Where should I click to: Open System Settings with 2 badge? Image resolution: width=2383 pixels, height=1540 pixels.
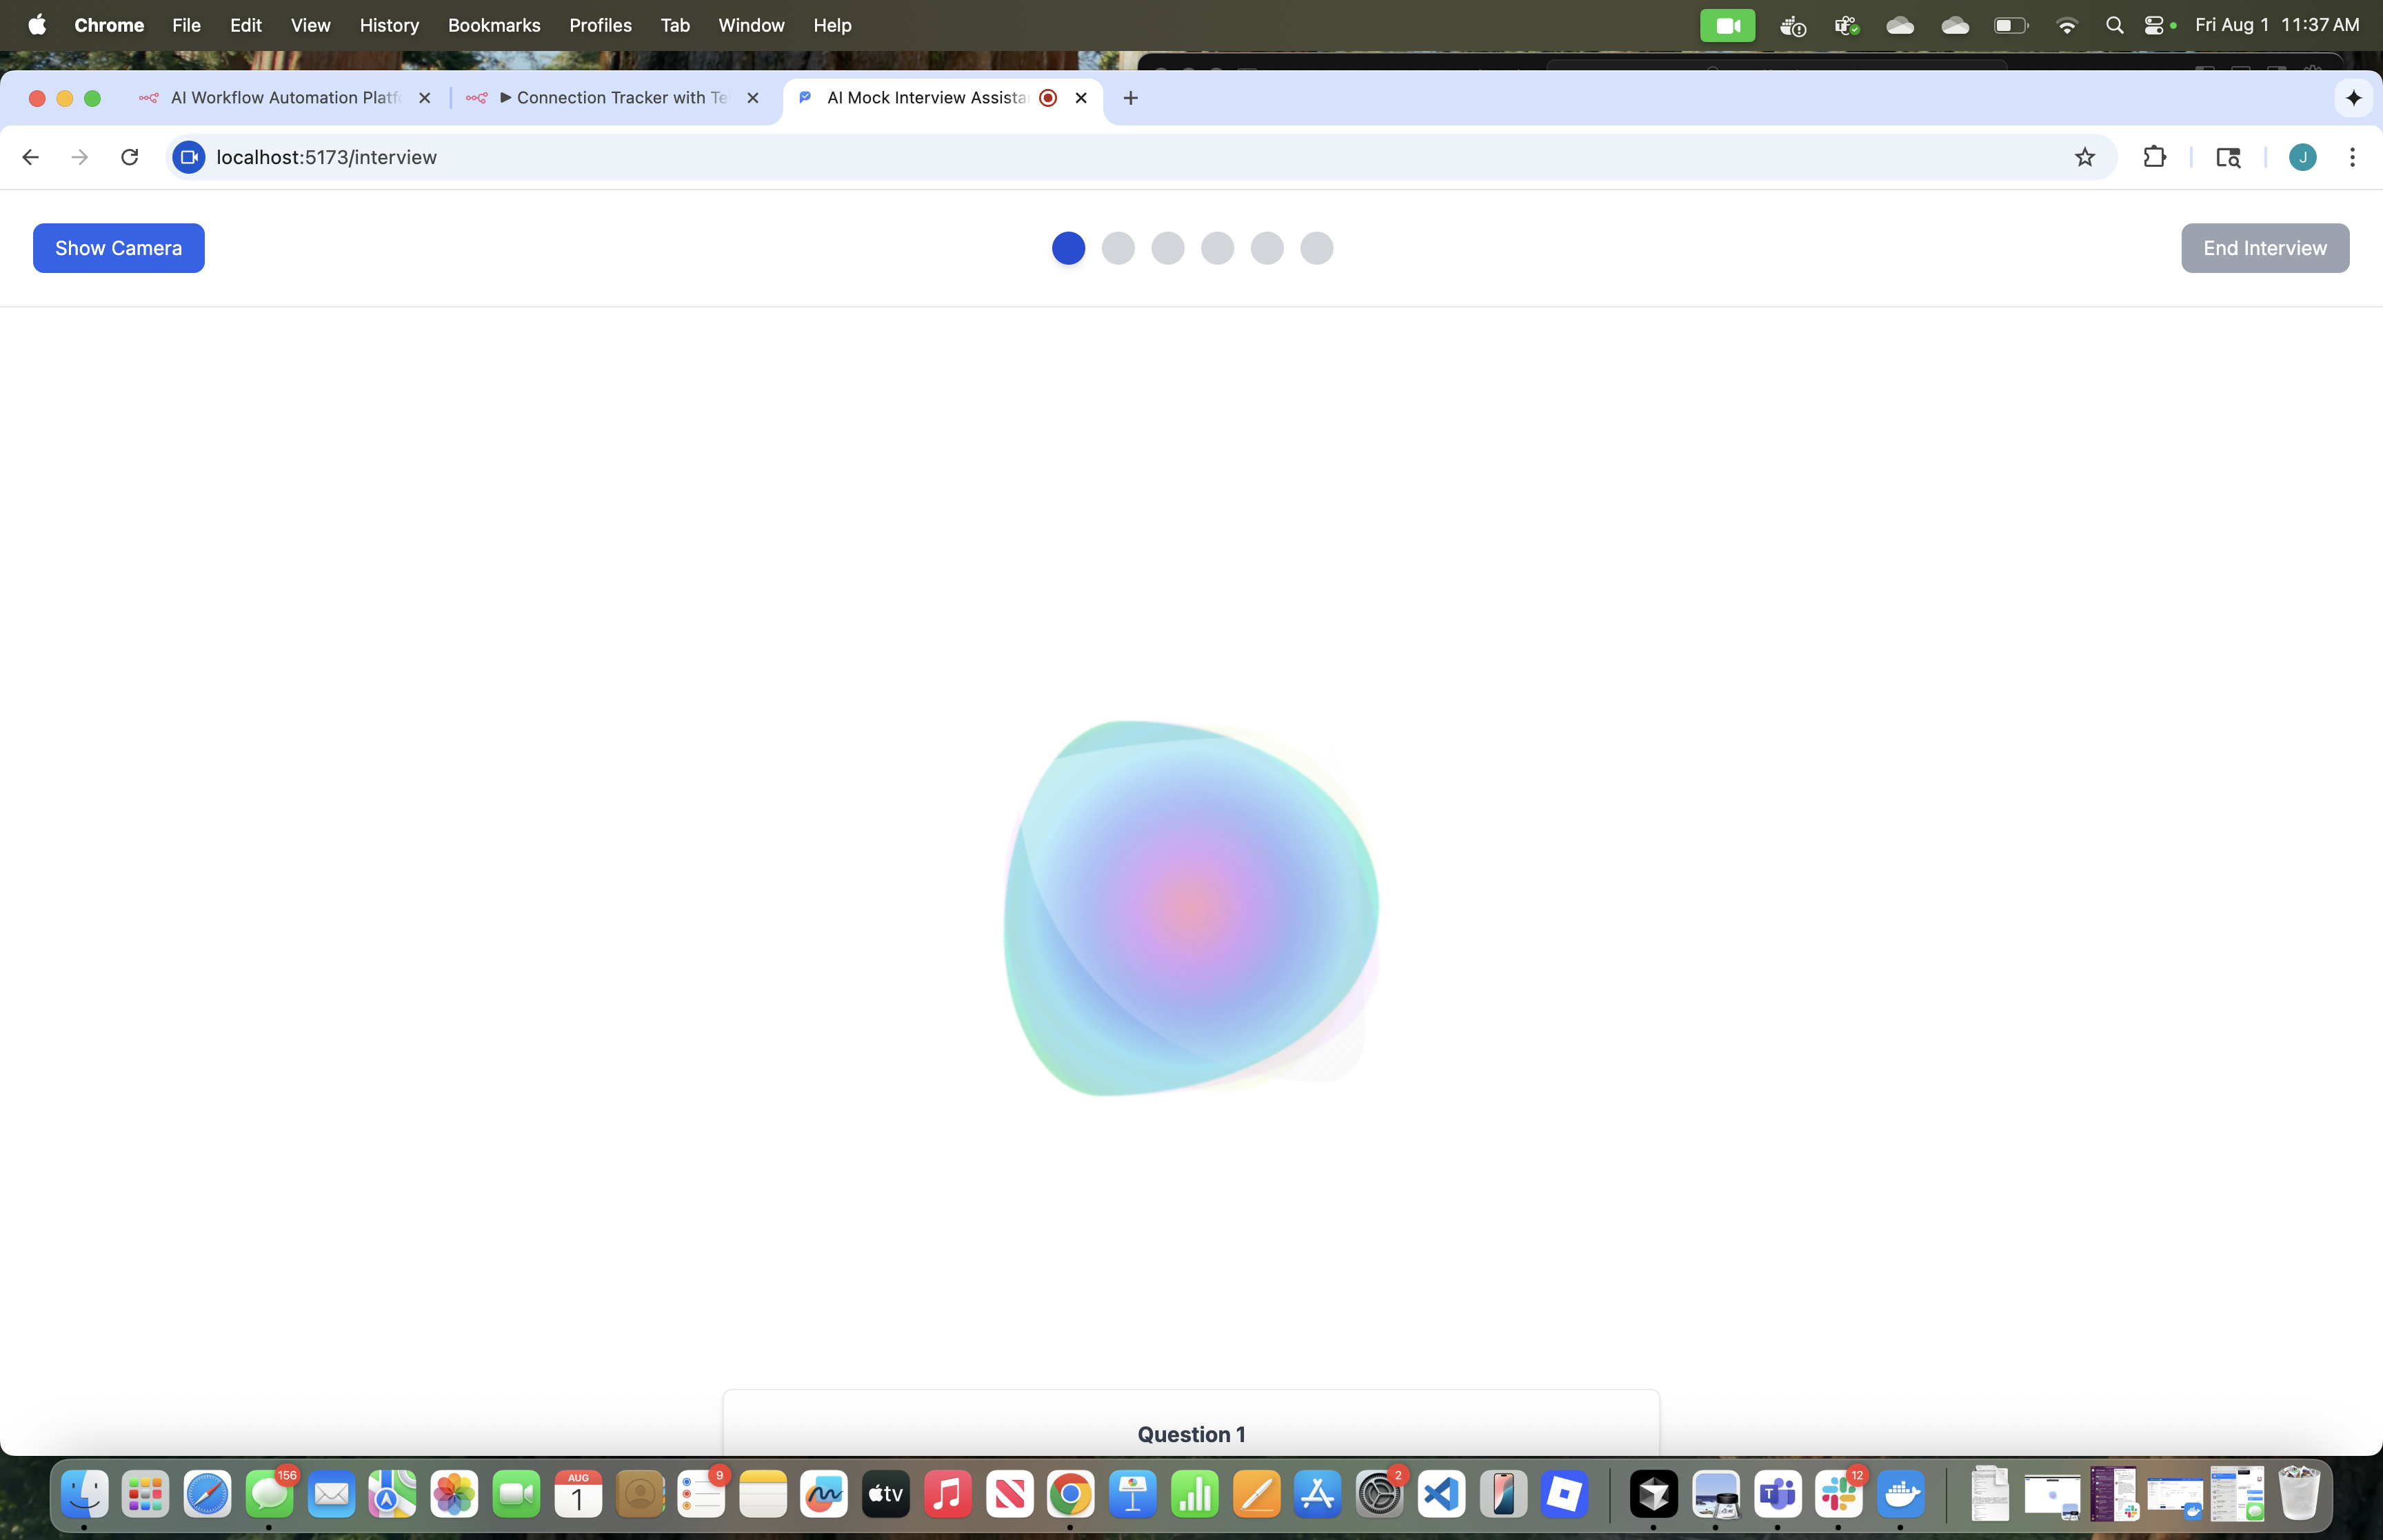pos(1380,1494)
